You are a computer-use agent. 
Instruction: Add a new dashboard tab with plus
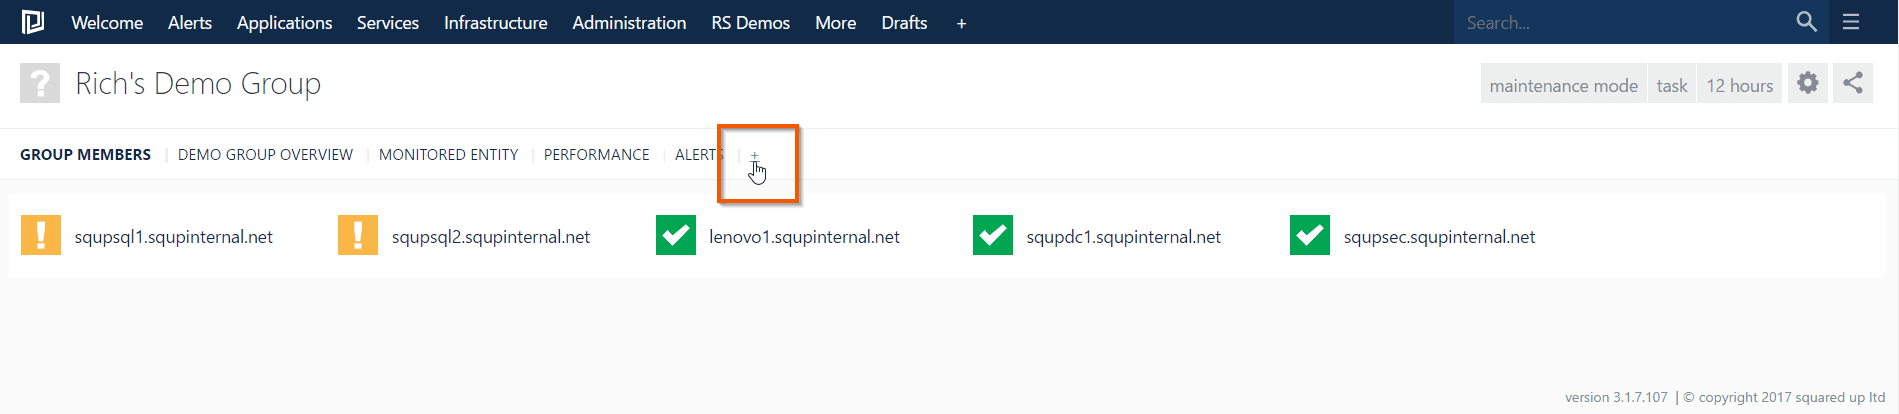754,155
